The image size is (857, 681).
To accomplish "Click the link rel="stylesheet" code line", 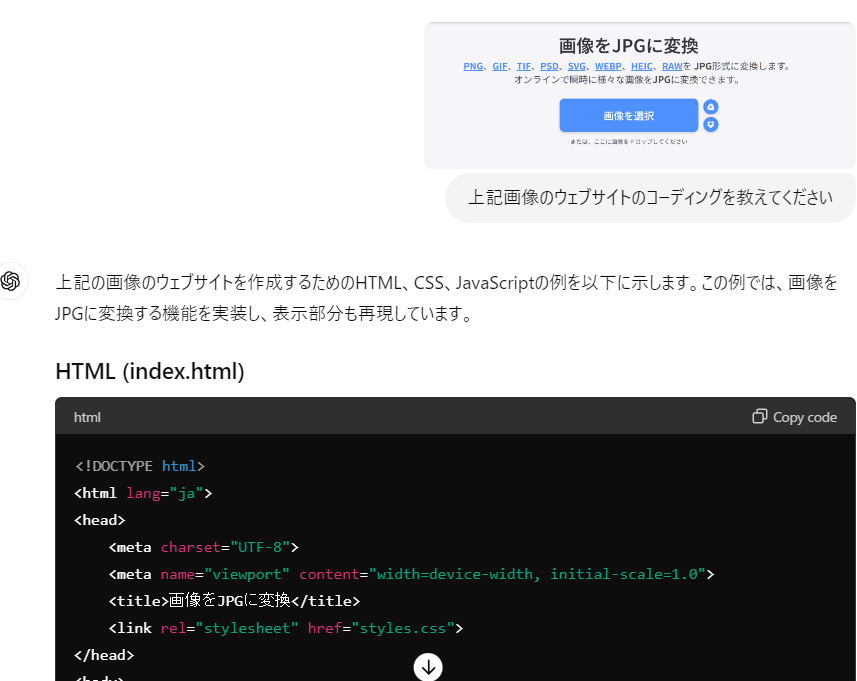I will [286, 628].
